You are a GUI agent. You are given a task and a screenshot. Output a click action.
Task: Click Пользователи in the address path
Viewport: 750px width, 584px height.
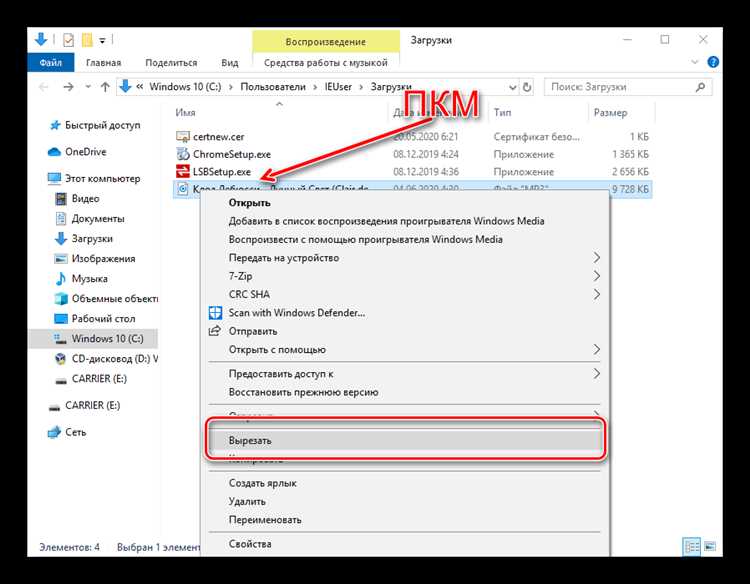tap(273, 87)
